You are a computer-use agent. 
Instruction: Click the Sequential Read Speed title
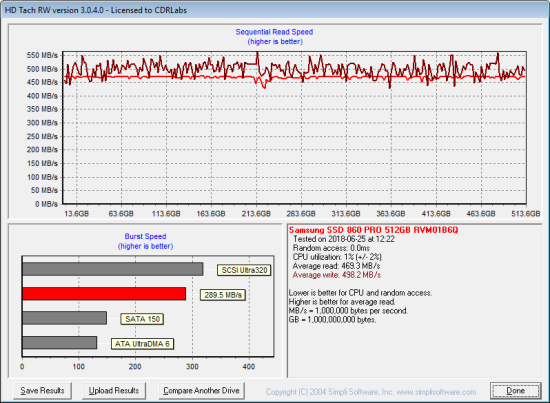pyautogui.click(x=274, y=32)
